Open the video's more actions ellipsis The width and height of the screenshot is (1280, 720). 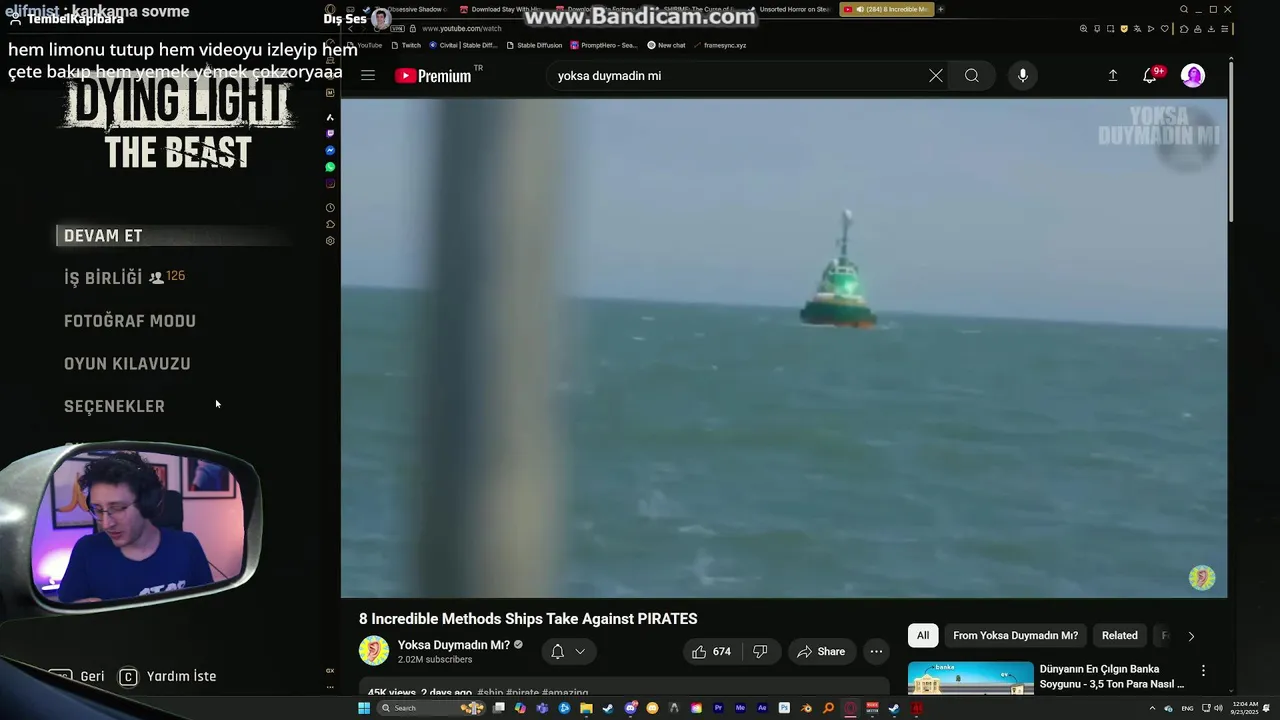point(876,651)
